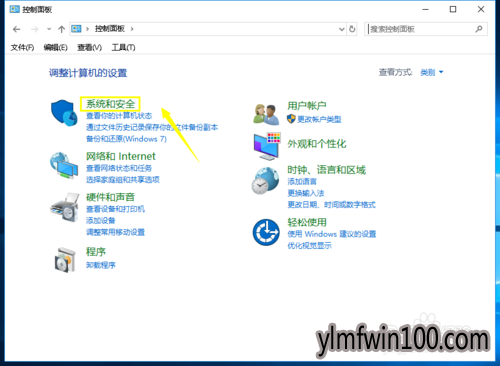
Task: Open the 用户帐户 category
Action: pyautogui.click(x=307, y=106)
